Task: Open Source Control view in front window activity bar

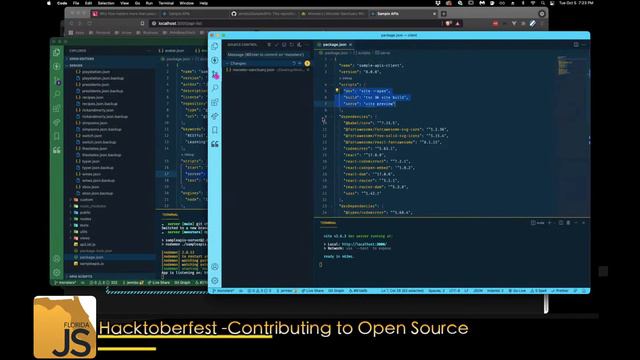Action: coord(215,74)
